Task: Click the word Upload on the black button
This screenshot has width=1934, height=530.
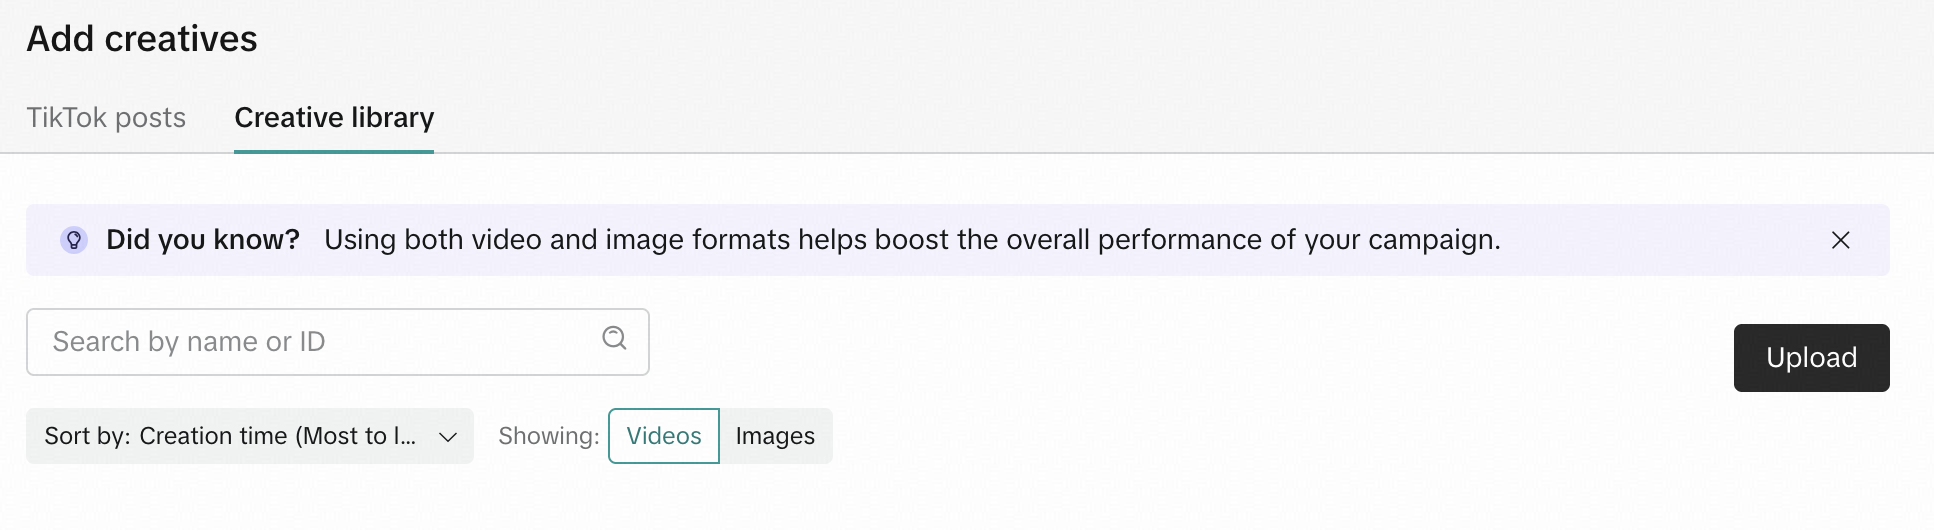Action: 1811,358
